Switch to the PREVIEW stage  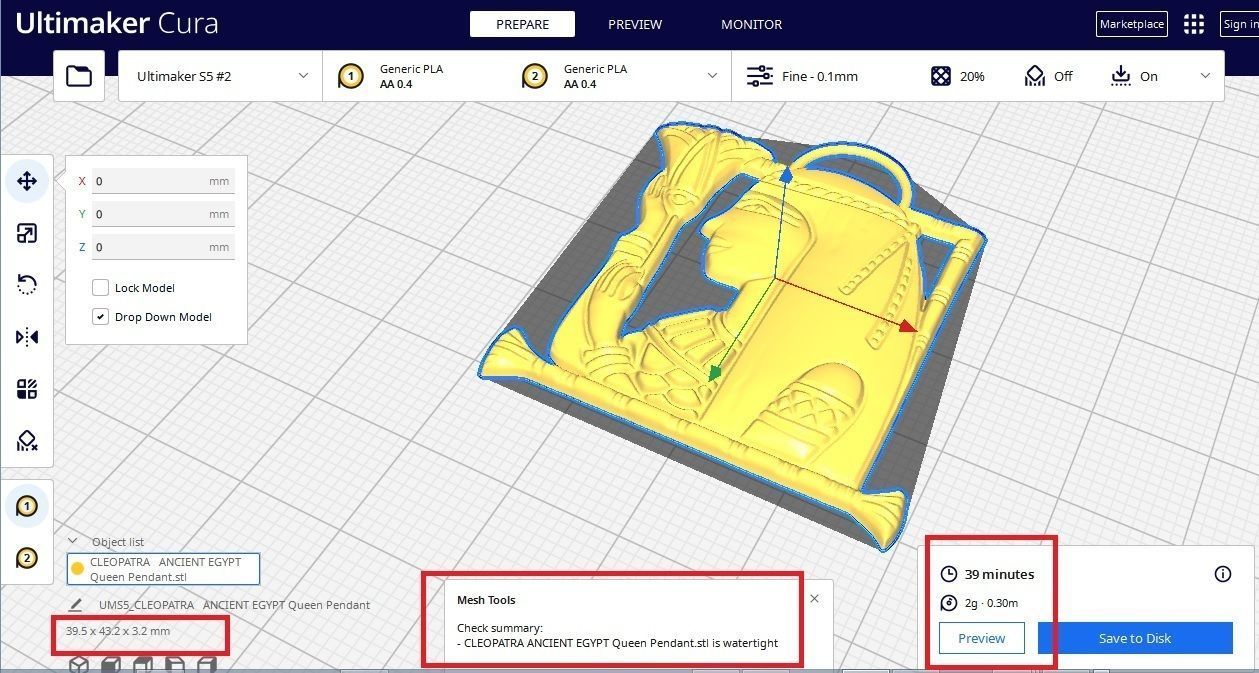(635, 24)
